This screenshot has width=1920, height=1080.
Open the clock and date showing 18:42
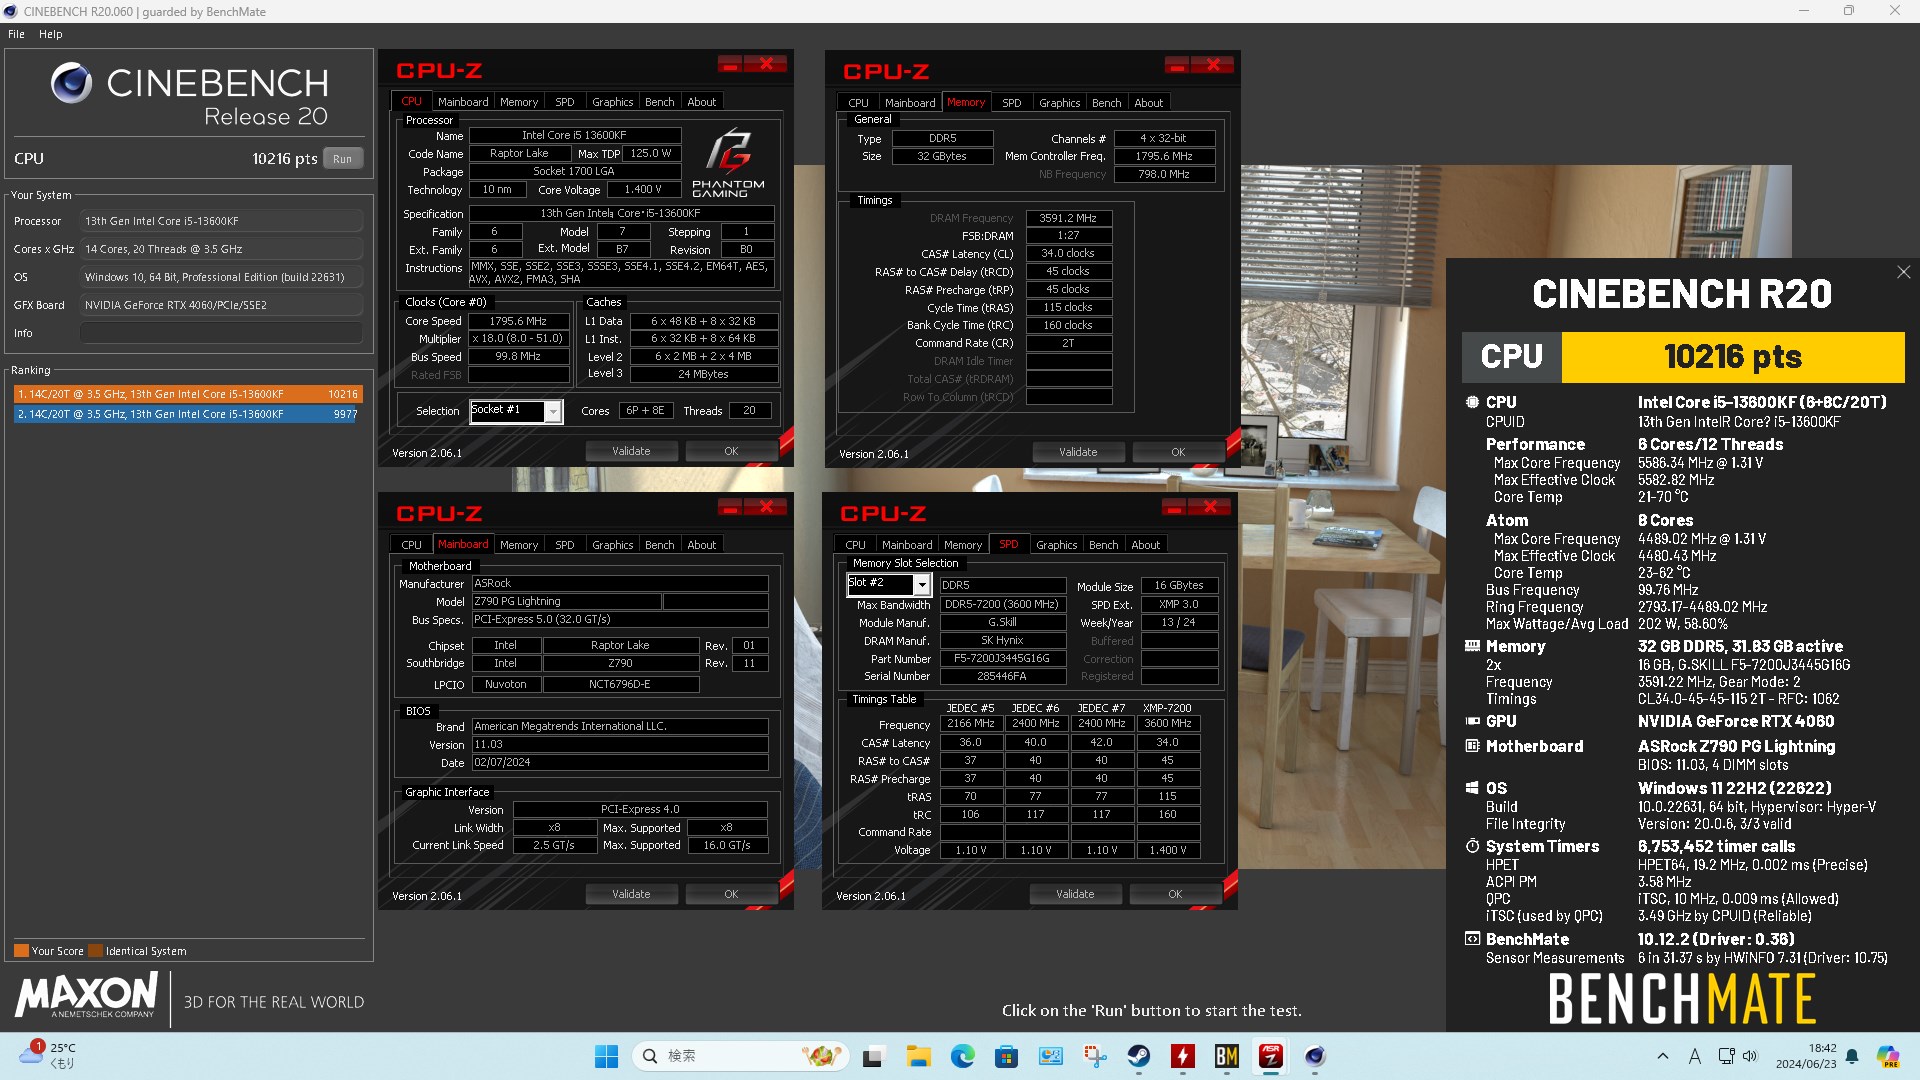(1806, 1056)
